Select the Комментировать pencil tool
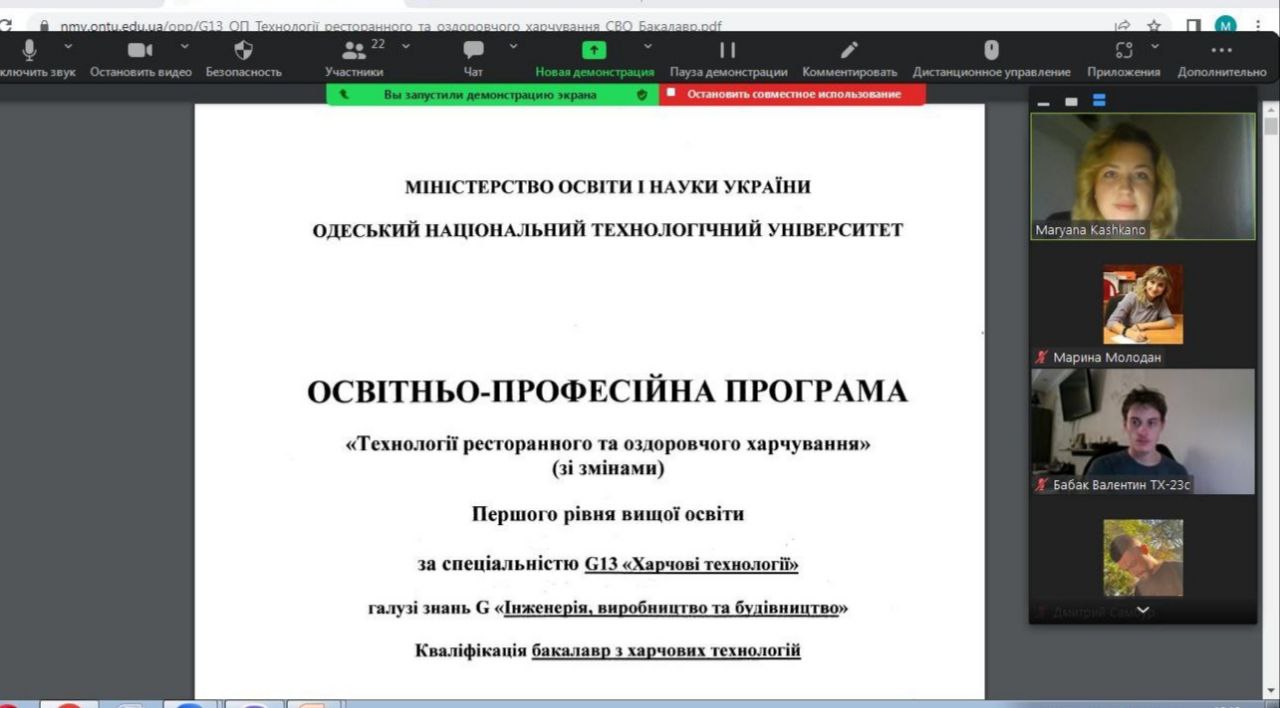Image resolution: width=1280 pixels, height=708 pixels. click(849, 51)
